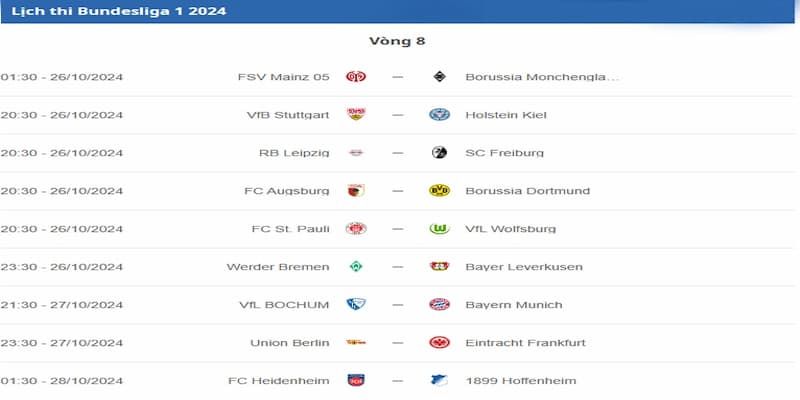This screenshot has width=800, height=400.
Task: Click the VfL BOCHUM vs Bayern score dash
Action: click(x=397, y=305)
